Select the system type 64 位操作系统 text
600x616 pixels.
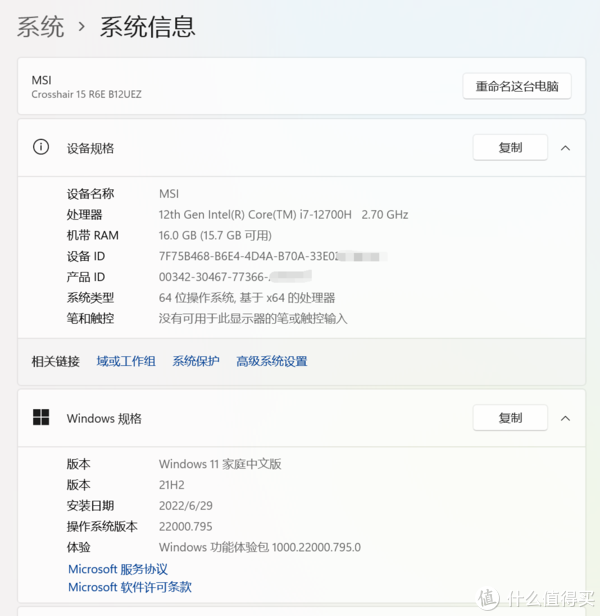[247, 298]
